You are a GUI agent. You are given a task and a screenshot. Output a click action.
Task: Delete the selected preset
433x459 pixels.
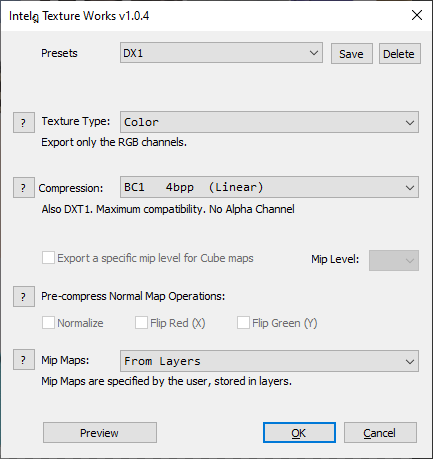400,53
